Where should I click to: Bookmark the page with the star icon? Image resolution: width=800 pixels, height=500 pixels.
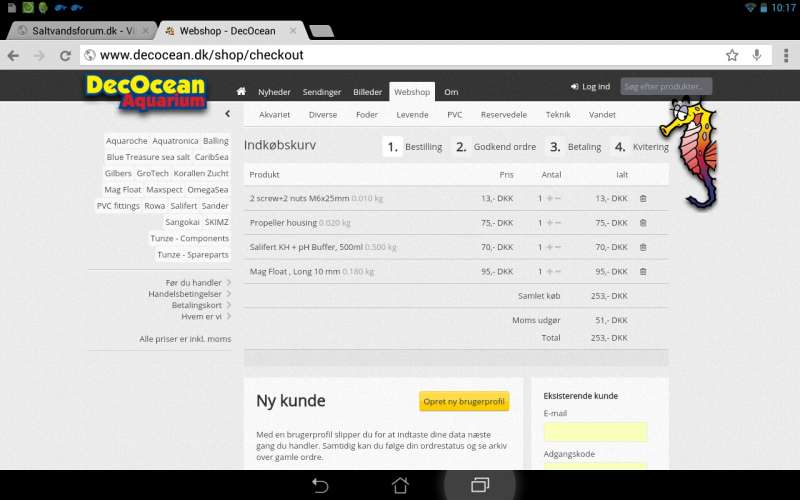(732, 55)
